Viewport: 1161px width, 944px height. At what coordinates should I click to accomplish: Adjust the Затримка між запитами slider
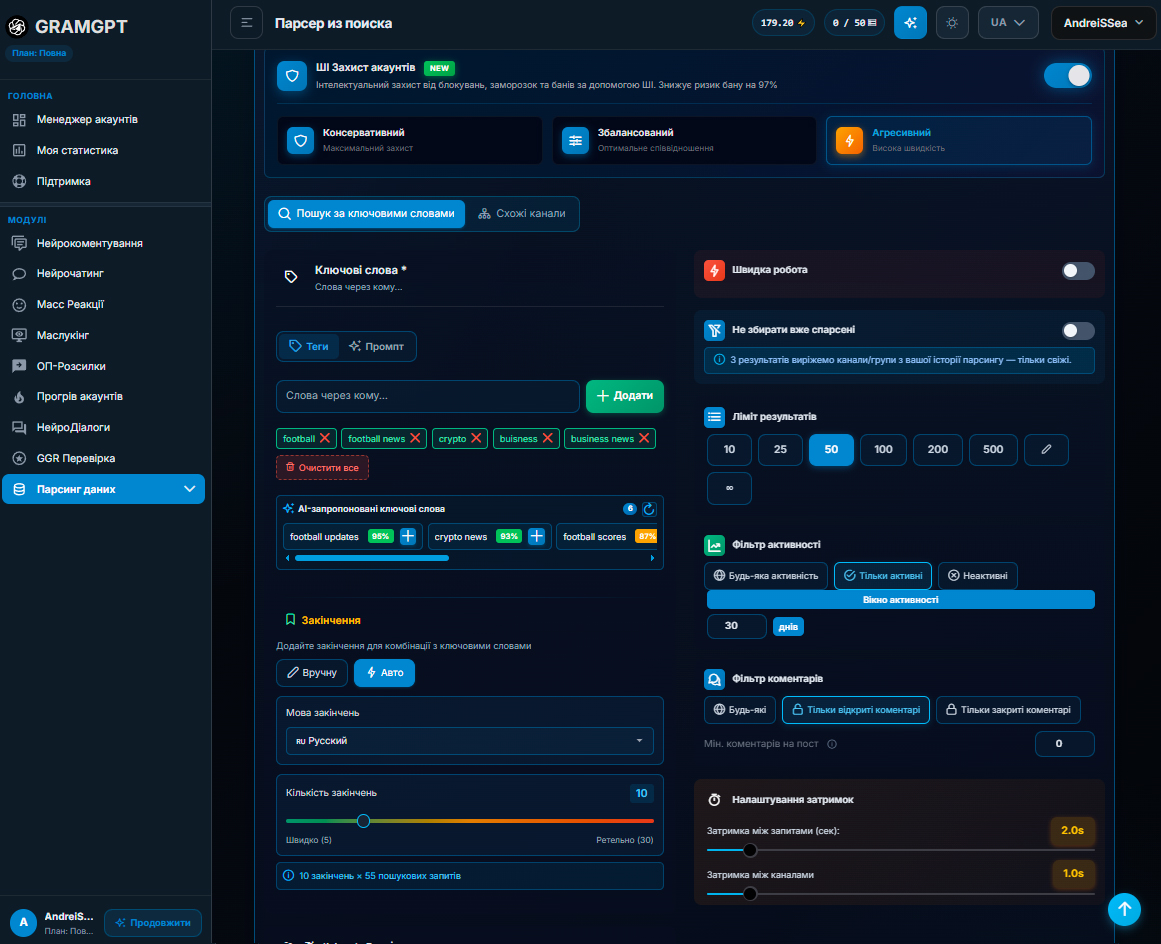(750, 851)
